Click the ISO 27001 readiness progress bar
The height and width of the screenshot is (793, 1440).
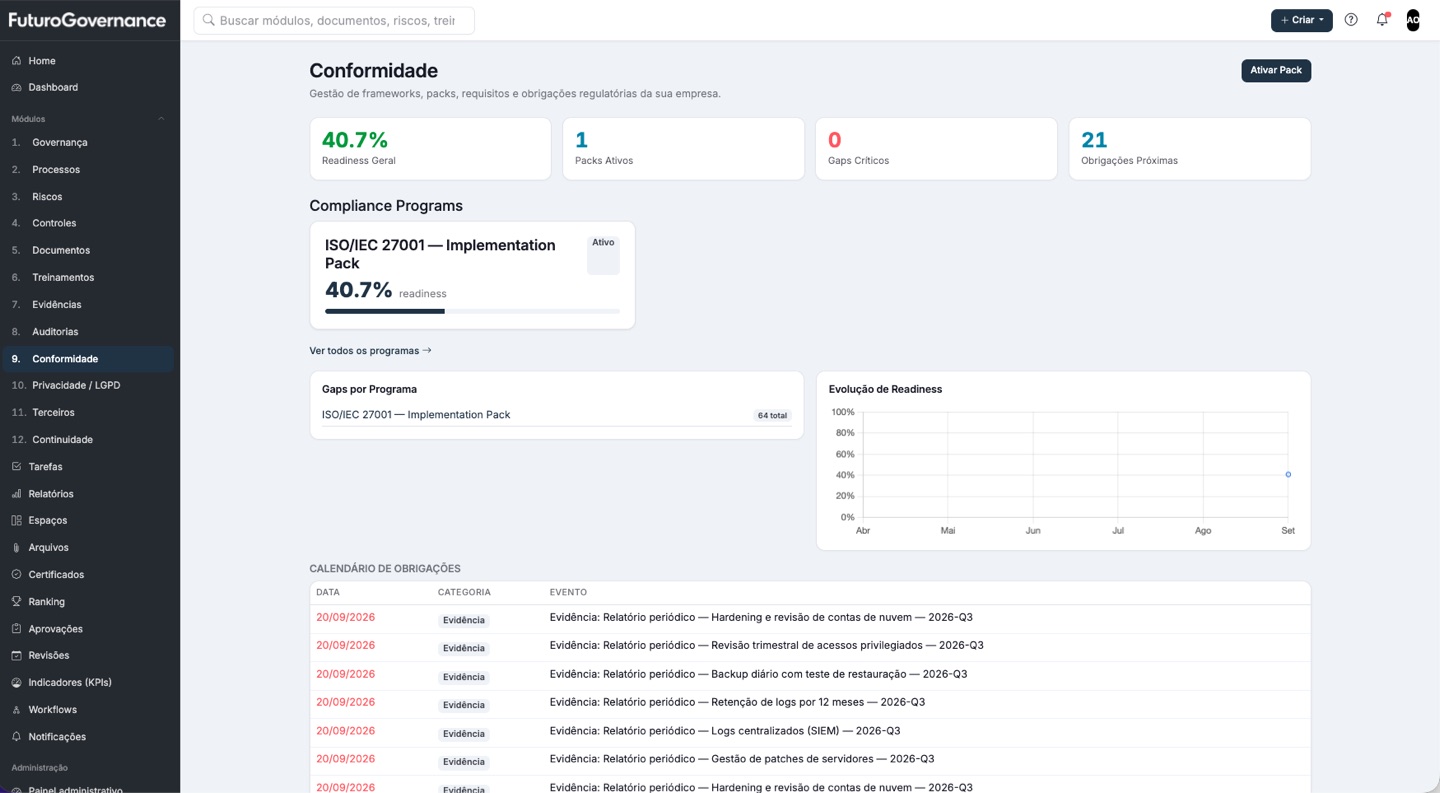472,311
